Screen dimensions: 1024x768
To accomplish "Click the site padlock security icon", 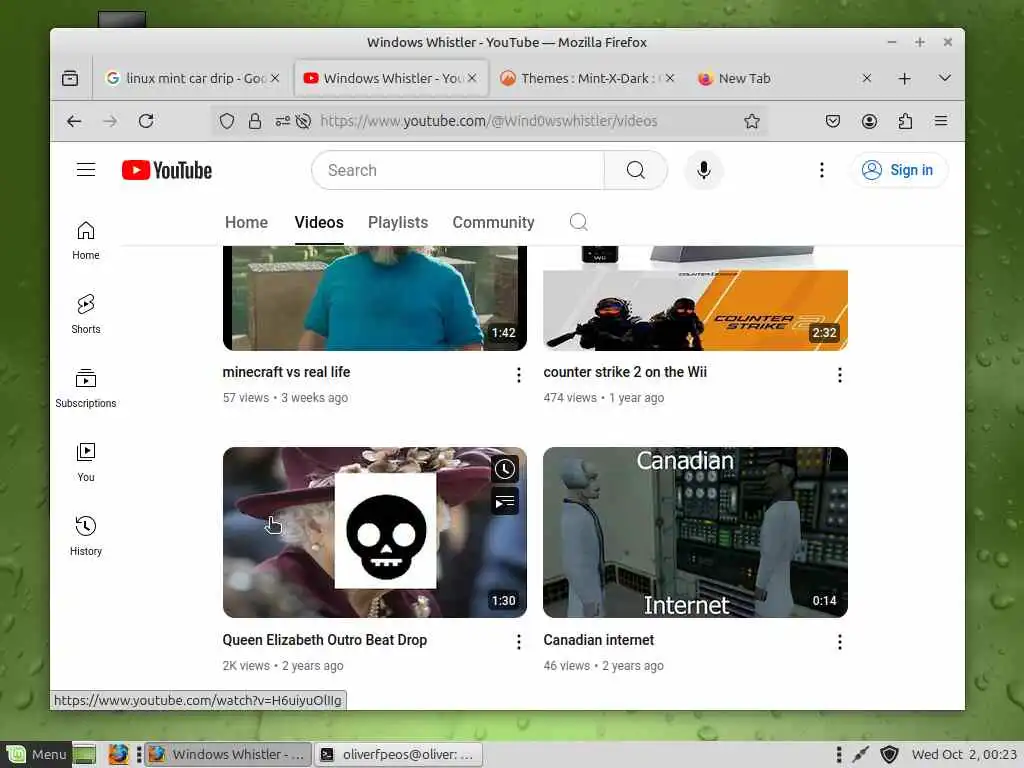I will [x=255, y=121].
